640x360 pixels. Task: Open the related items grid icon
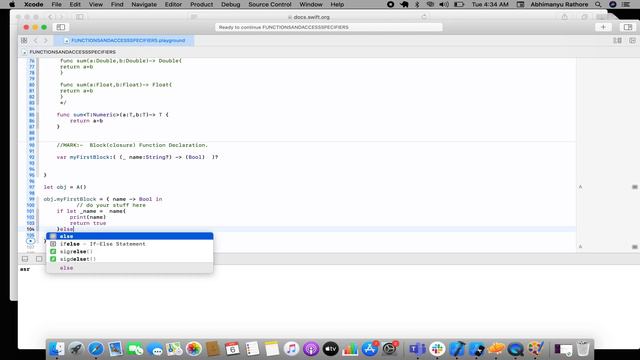(x=24, y=40)
